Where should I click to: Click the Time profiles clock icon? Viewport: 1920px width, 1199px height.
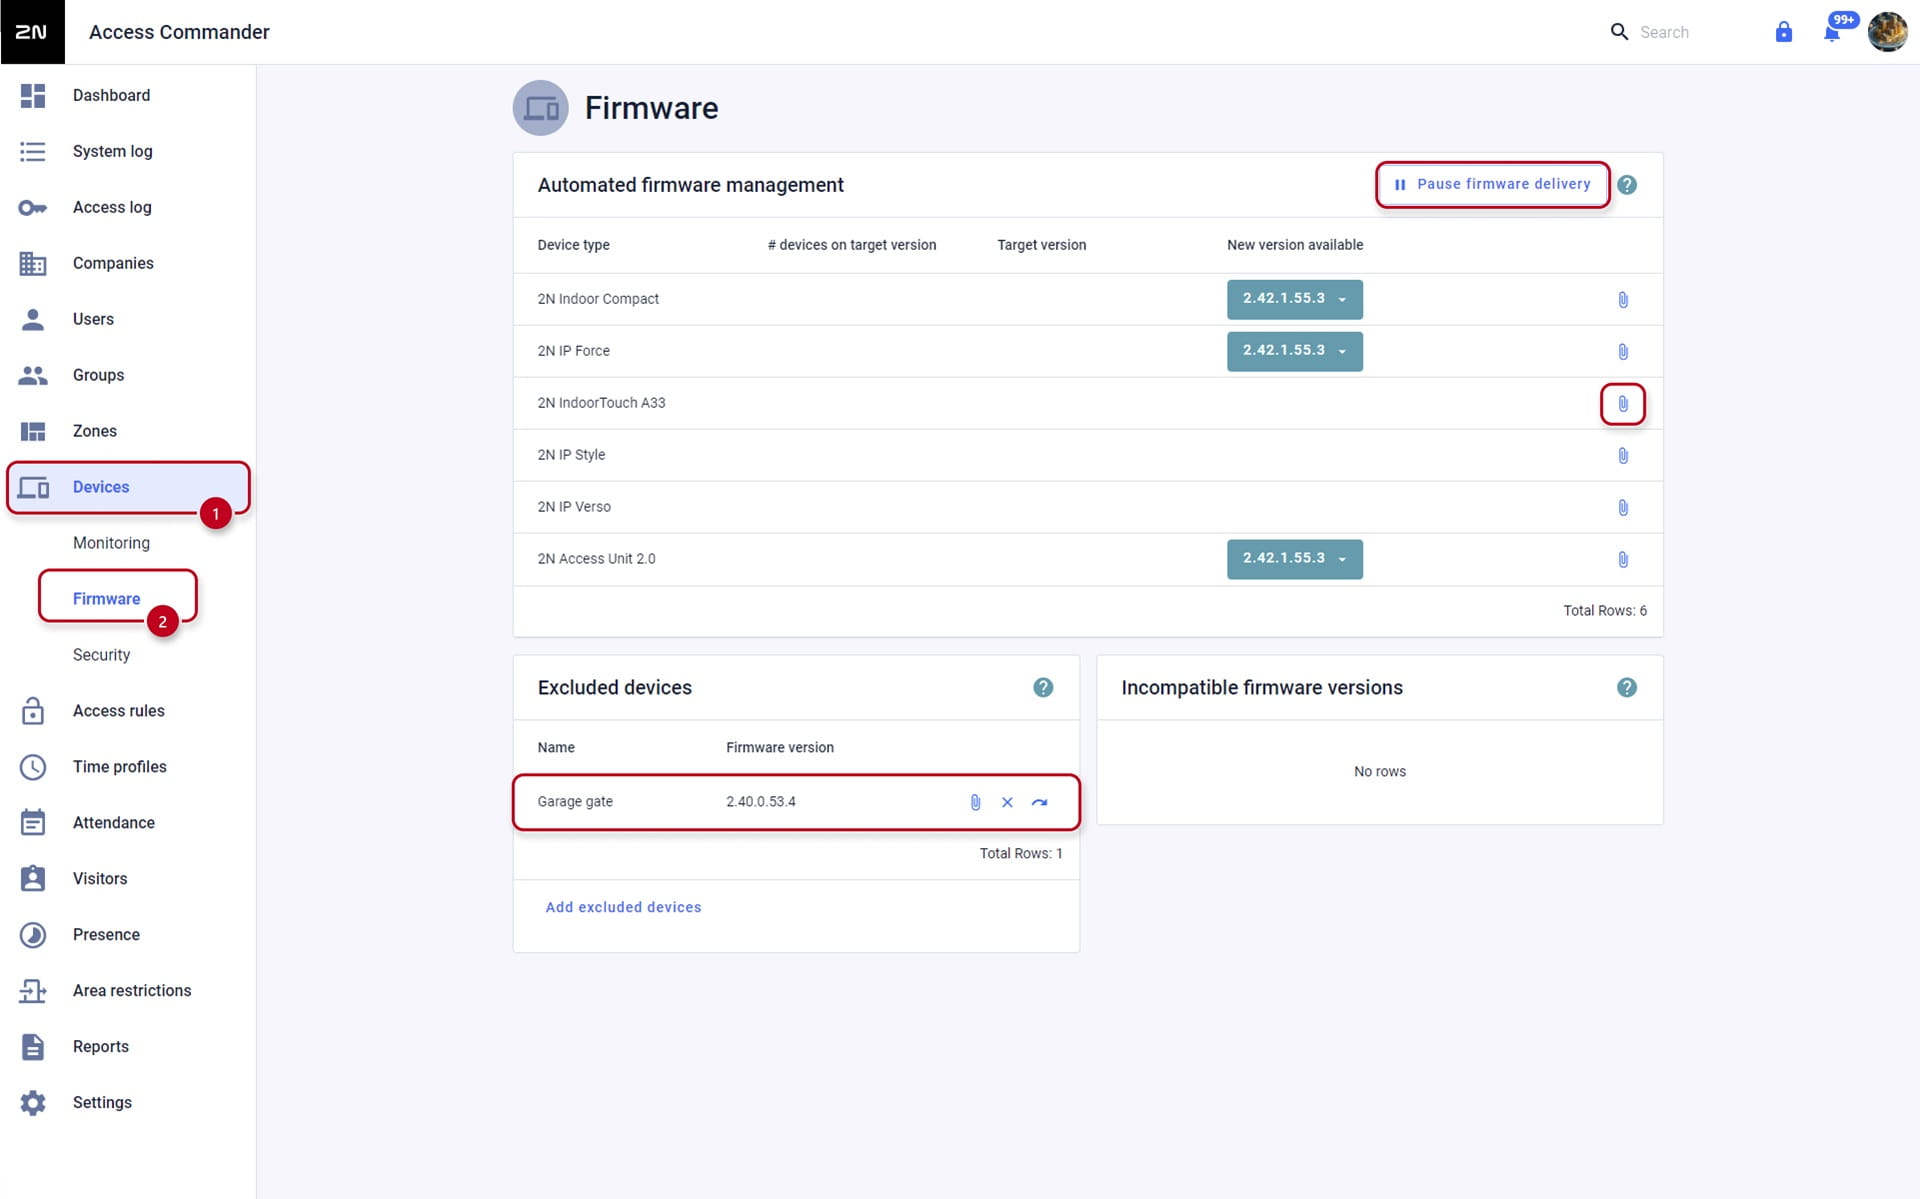point(32,767)
